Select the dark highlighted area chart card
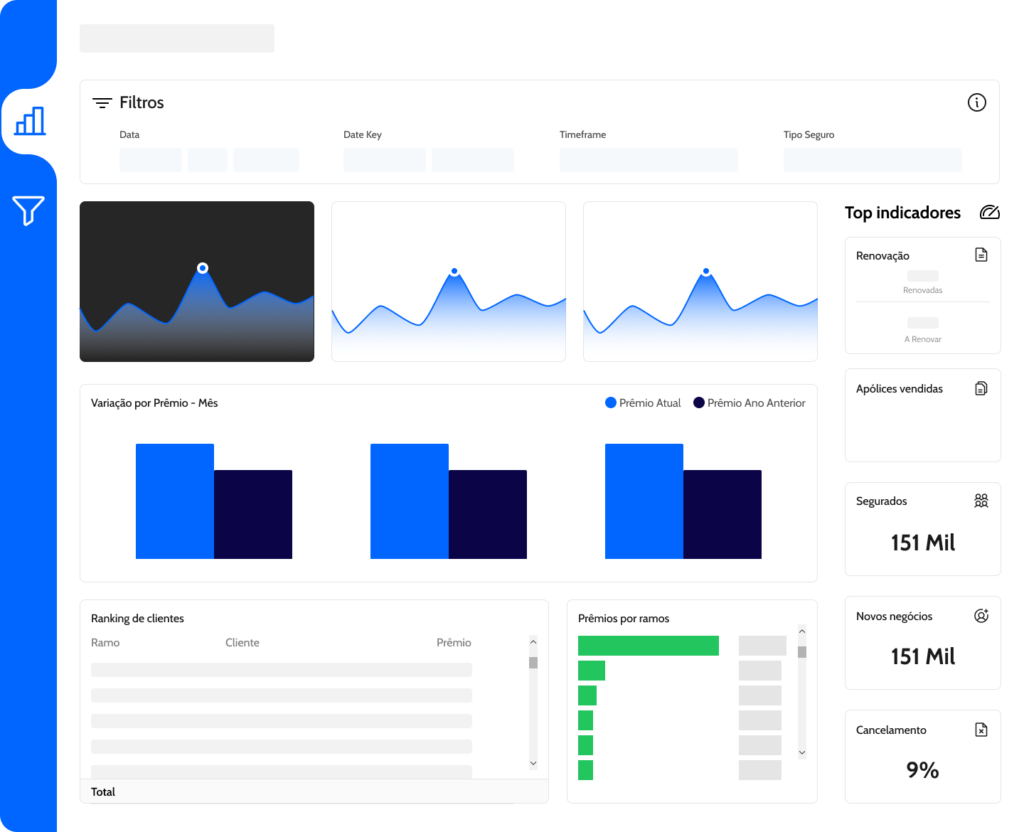This screenshot has width=1024, height=832. click(x=197, y=281)
